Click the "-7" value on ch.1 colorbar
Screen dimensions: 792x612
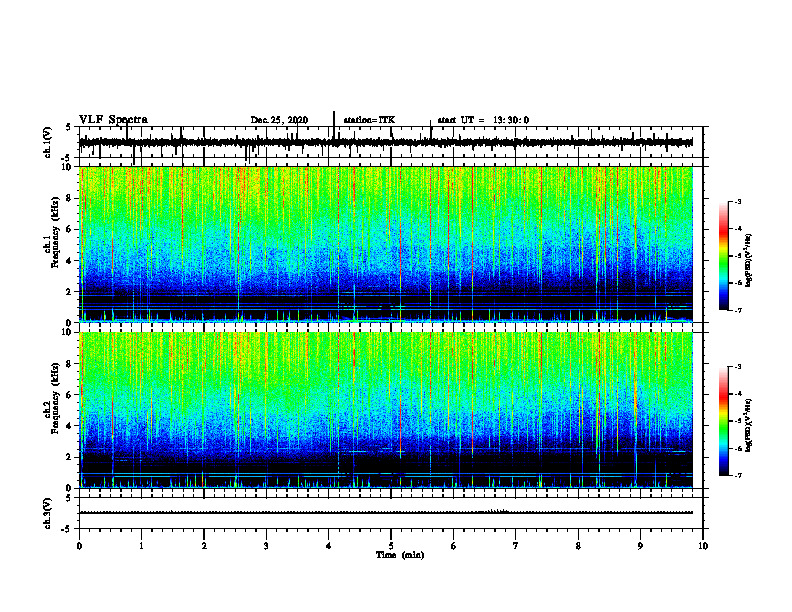point(738,310)
